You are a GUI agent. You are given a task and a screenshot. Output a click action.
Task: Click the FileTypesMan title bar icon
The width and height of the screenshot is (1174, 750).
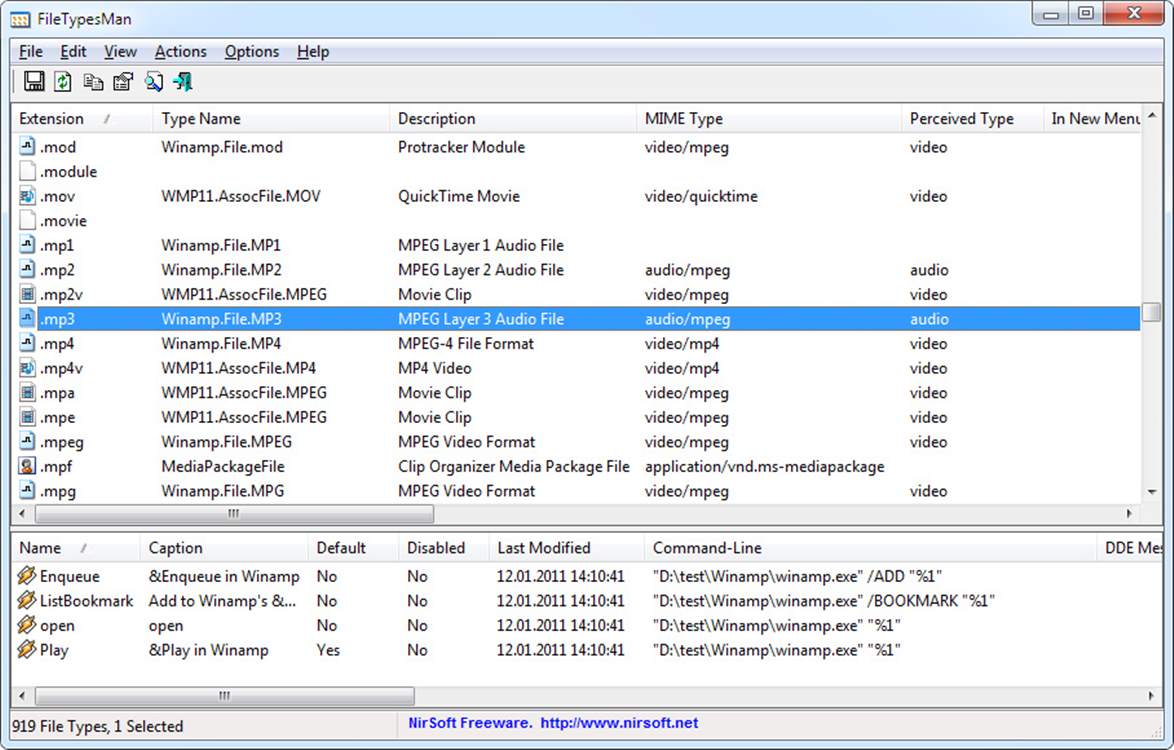[20, 19]
